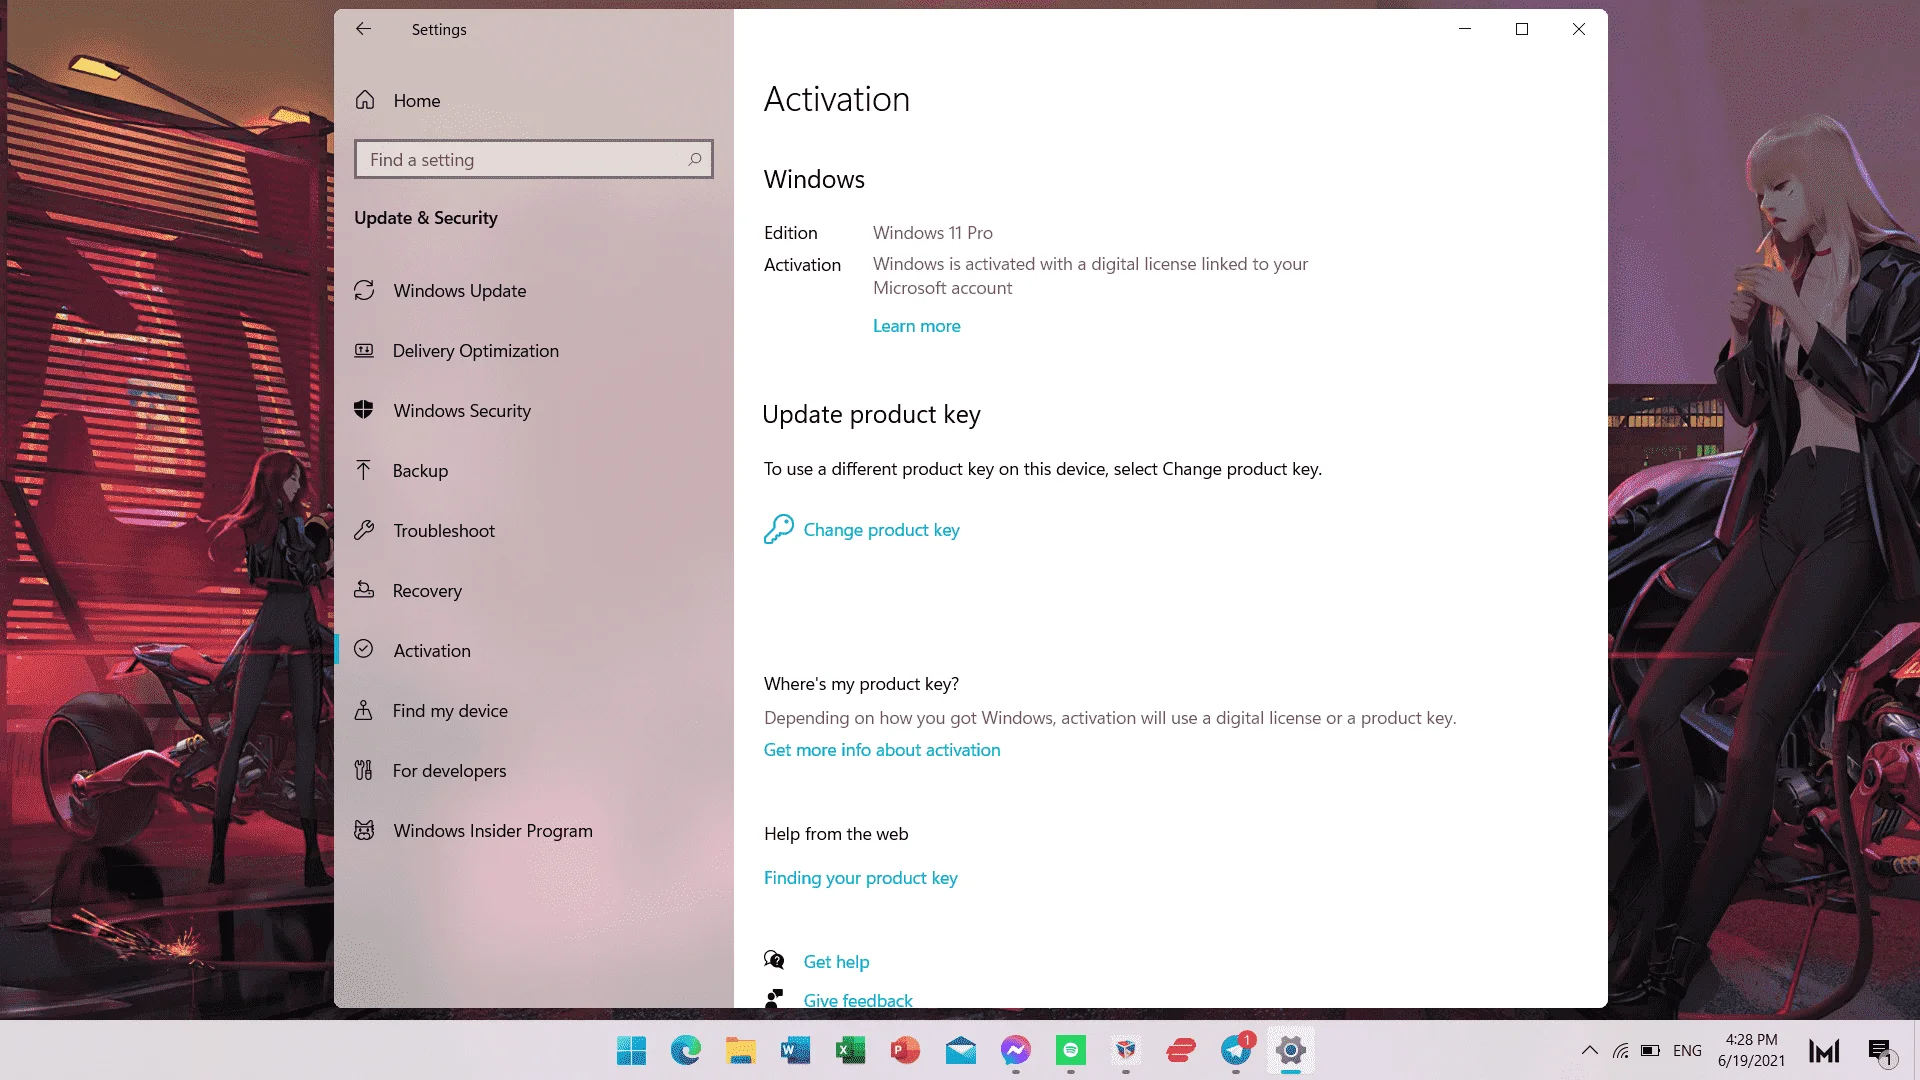Launch Microsoft Edge from taskbar
Image resolution: width=1920 pixels, height=1080 pixels.
tap(686, 1050)
